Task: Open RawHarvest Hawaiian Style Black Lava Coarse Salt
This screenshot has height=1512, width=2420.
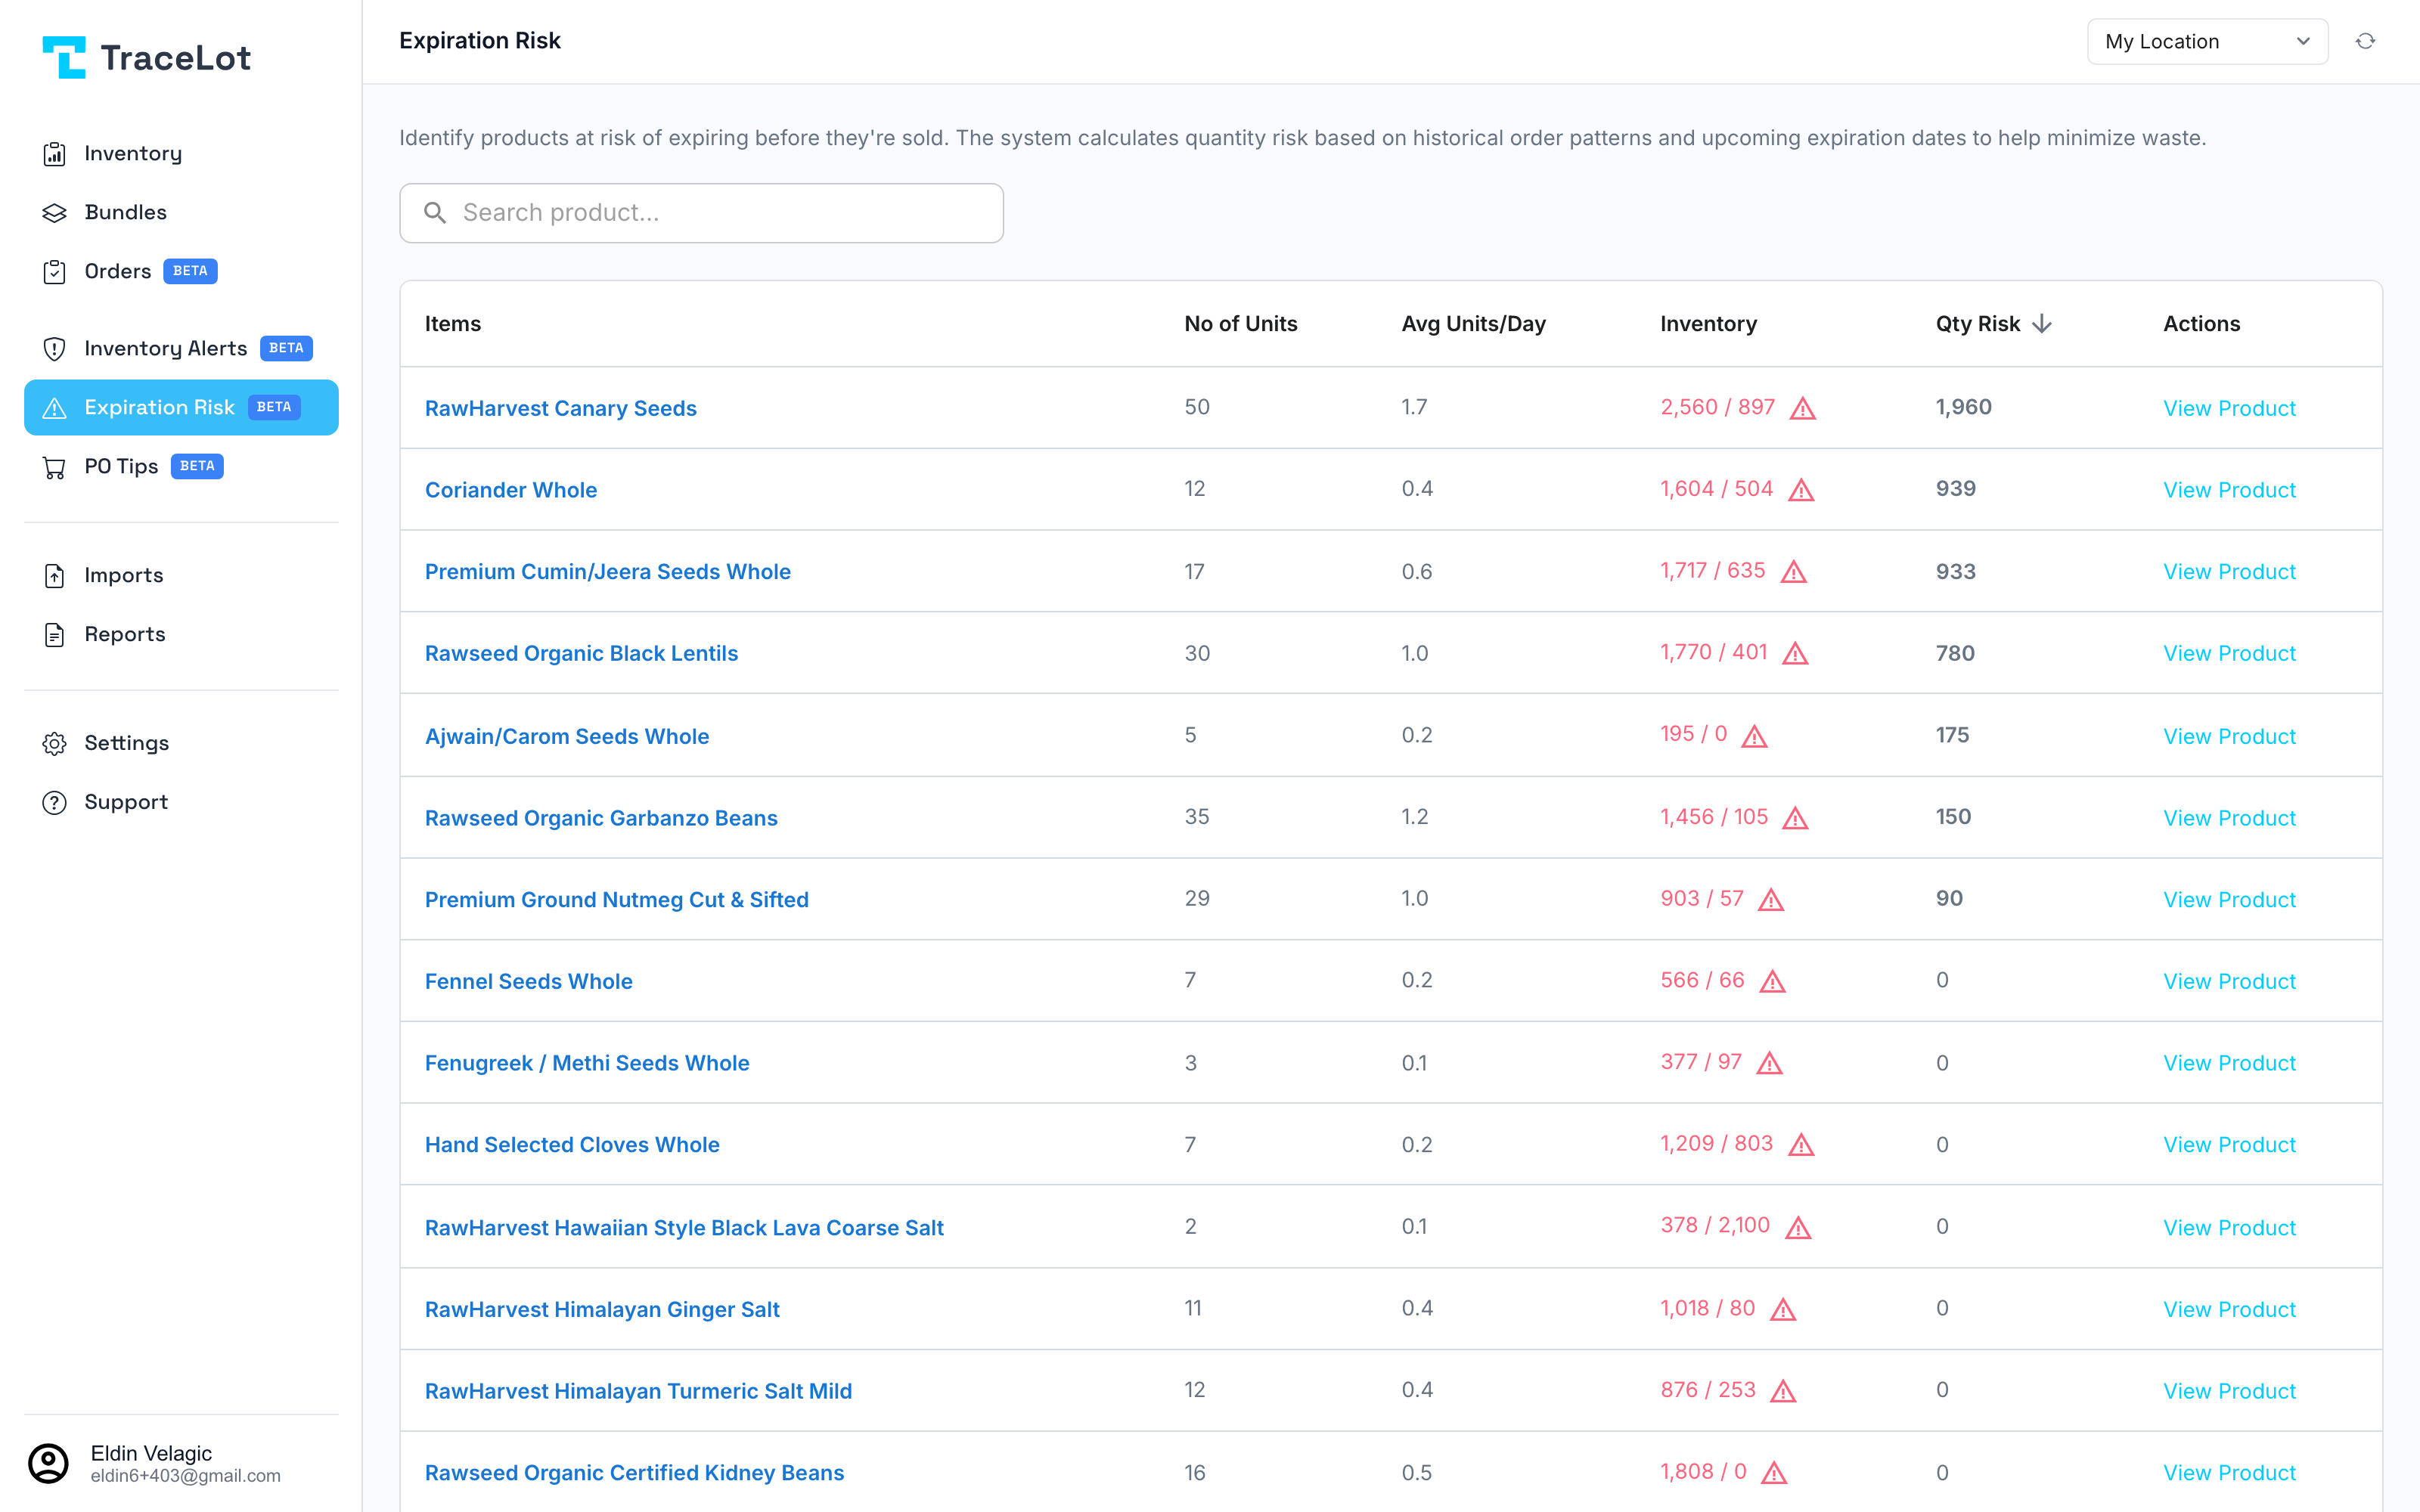Action: click(x=684, y=1228)
